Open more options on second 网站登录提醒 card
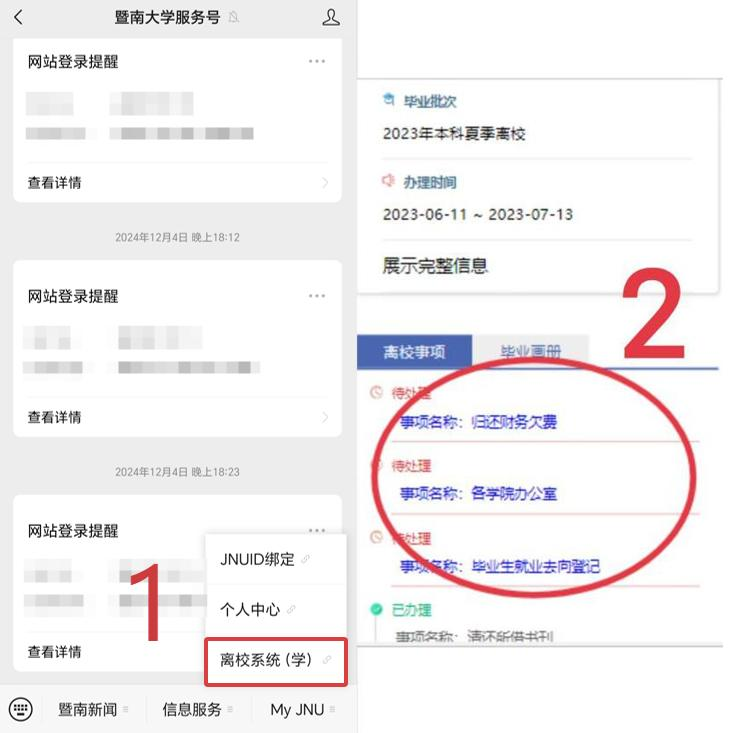 pos(317,296)
